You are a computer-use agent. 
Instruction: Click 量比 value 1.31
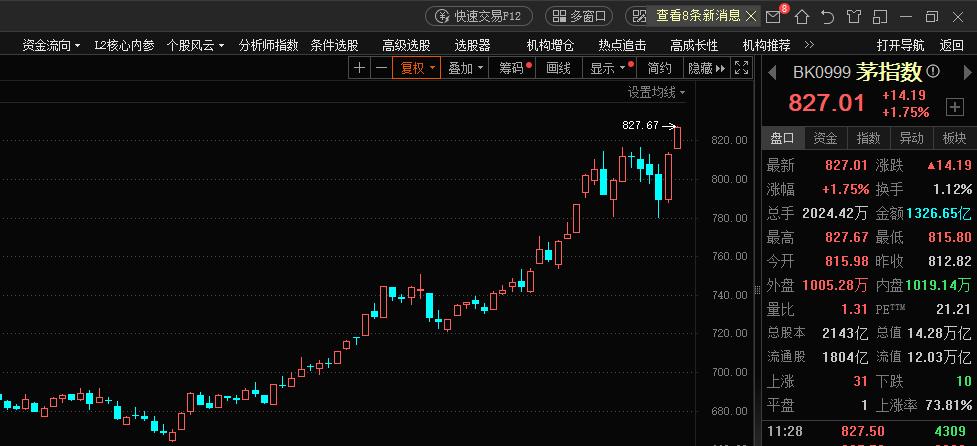coord(854,309)
